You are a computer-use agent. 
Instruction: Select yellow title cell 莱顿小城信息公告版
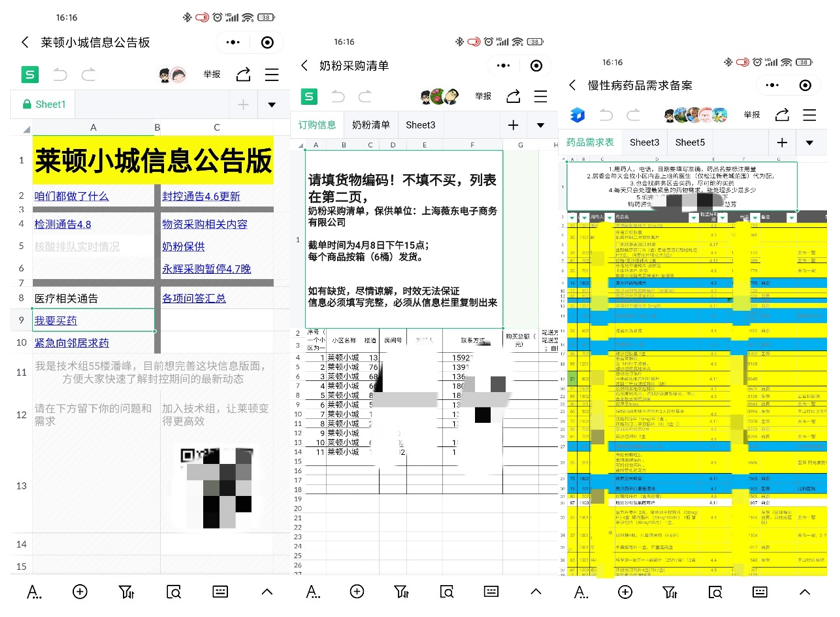153,161
